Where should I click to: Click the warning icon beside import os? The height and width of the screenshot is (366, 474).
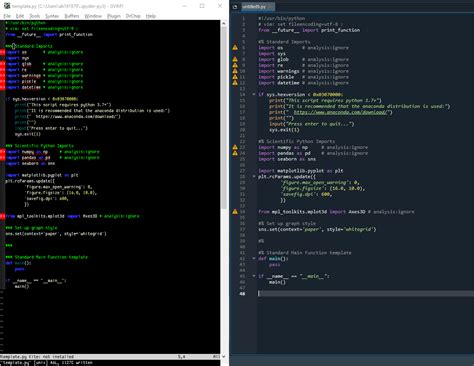(x=235, y=48)
